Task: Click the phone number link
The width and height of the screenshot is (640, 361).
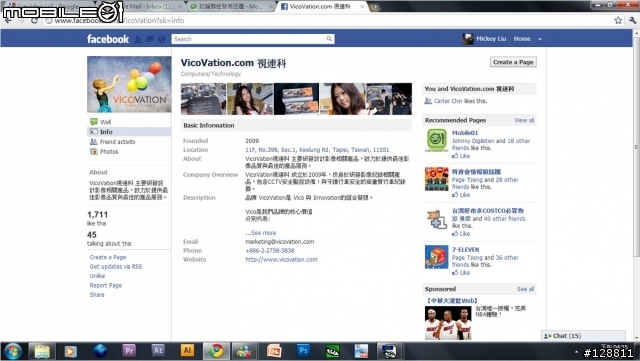Action: tap(269, 250)
